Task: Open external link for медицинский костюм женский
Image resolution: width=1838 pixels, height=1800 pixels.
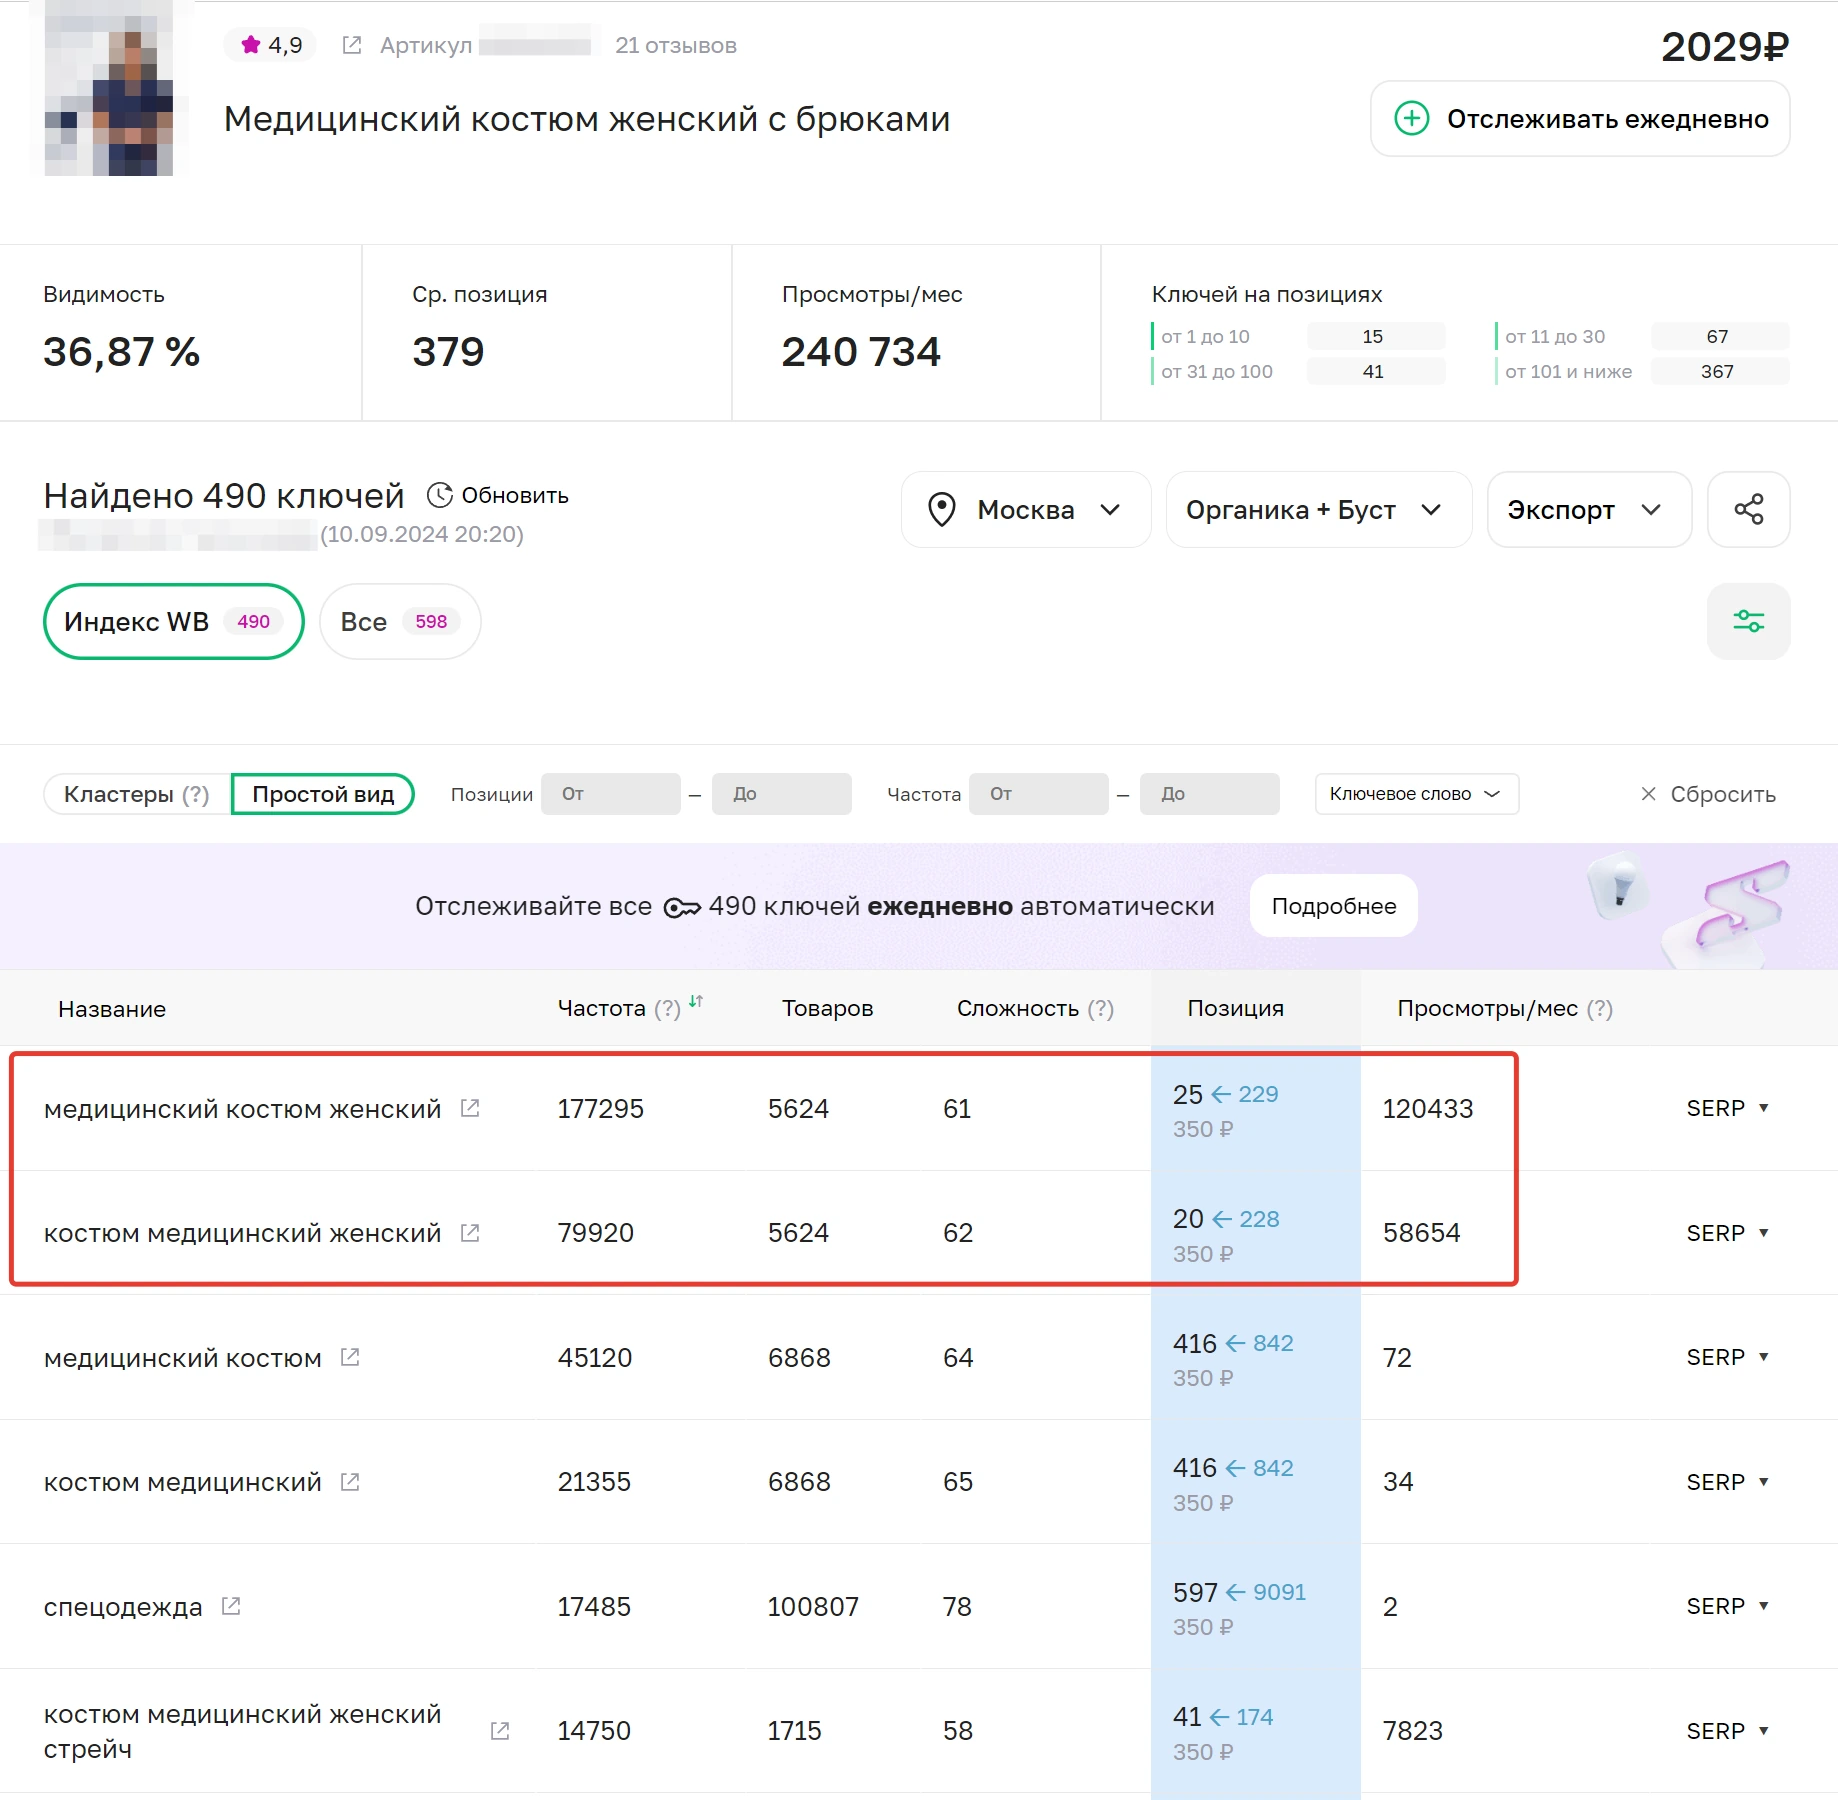Action: pos(470,1108)
